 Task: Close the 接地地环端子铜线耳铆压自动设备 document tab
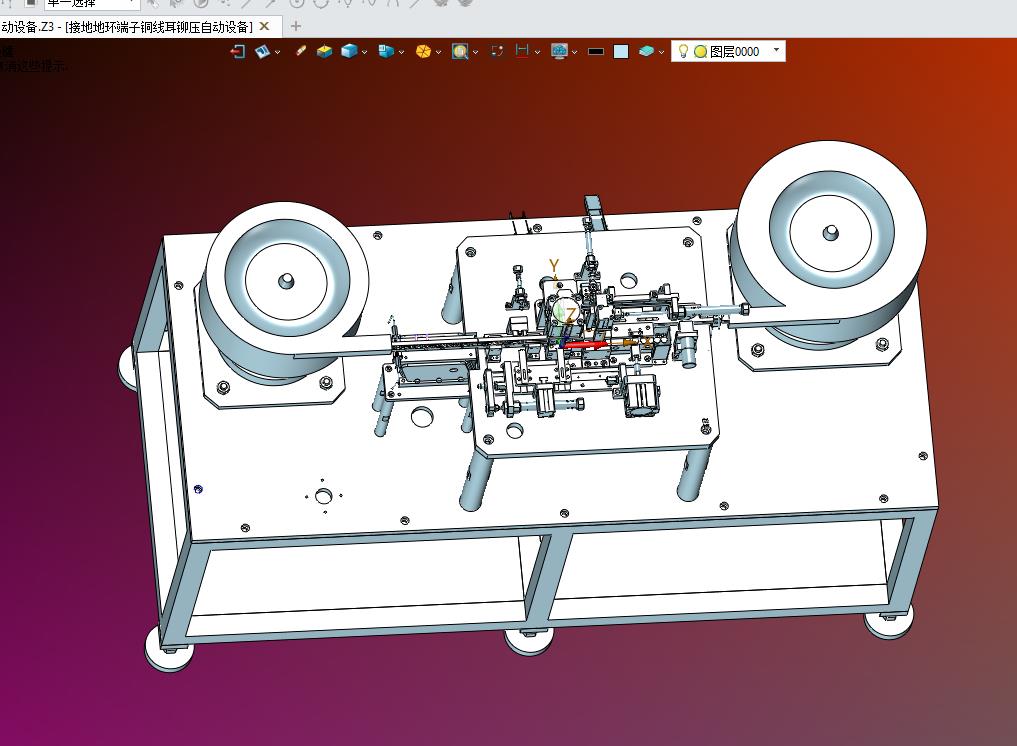coord(264,26)
